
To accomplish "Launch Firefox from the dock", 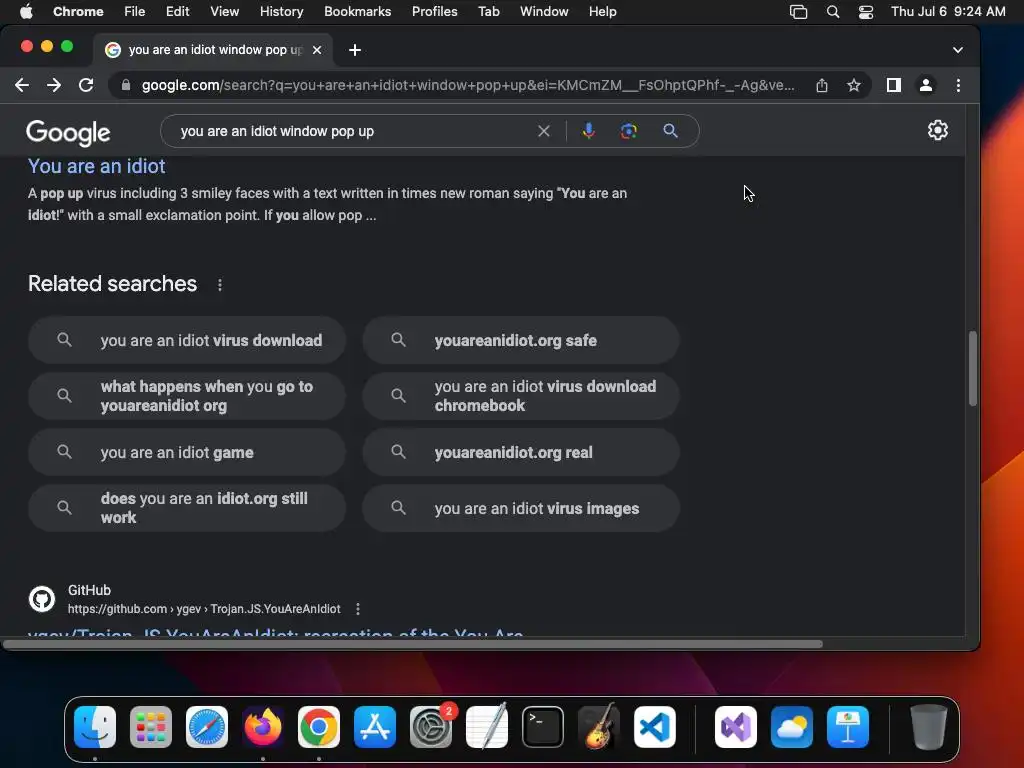I will click(x=263, y=727).
